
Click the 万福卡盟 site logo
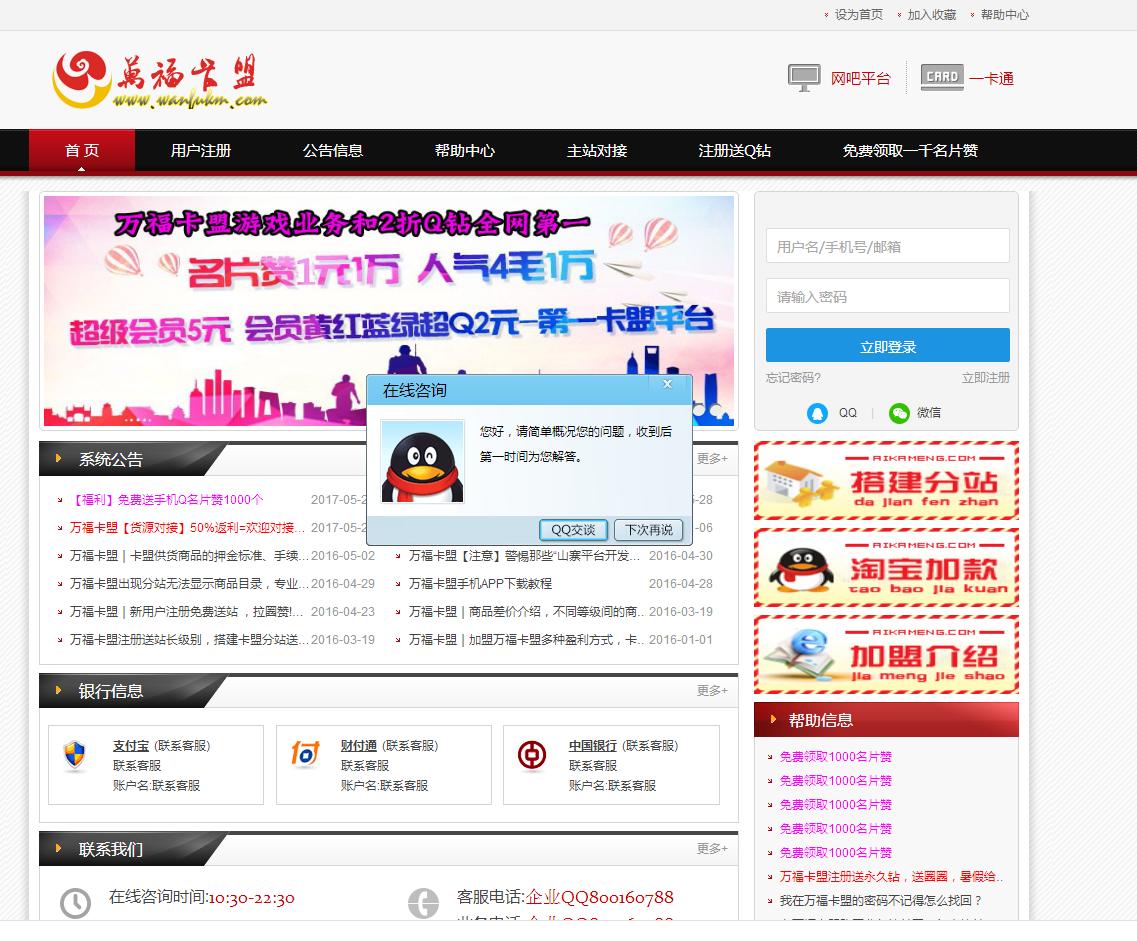pyautogui.click(x=160, y=80)
